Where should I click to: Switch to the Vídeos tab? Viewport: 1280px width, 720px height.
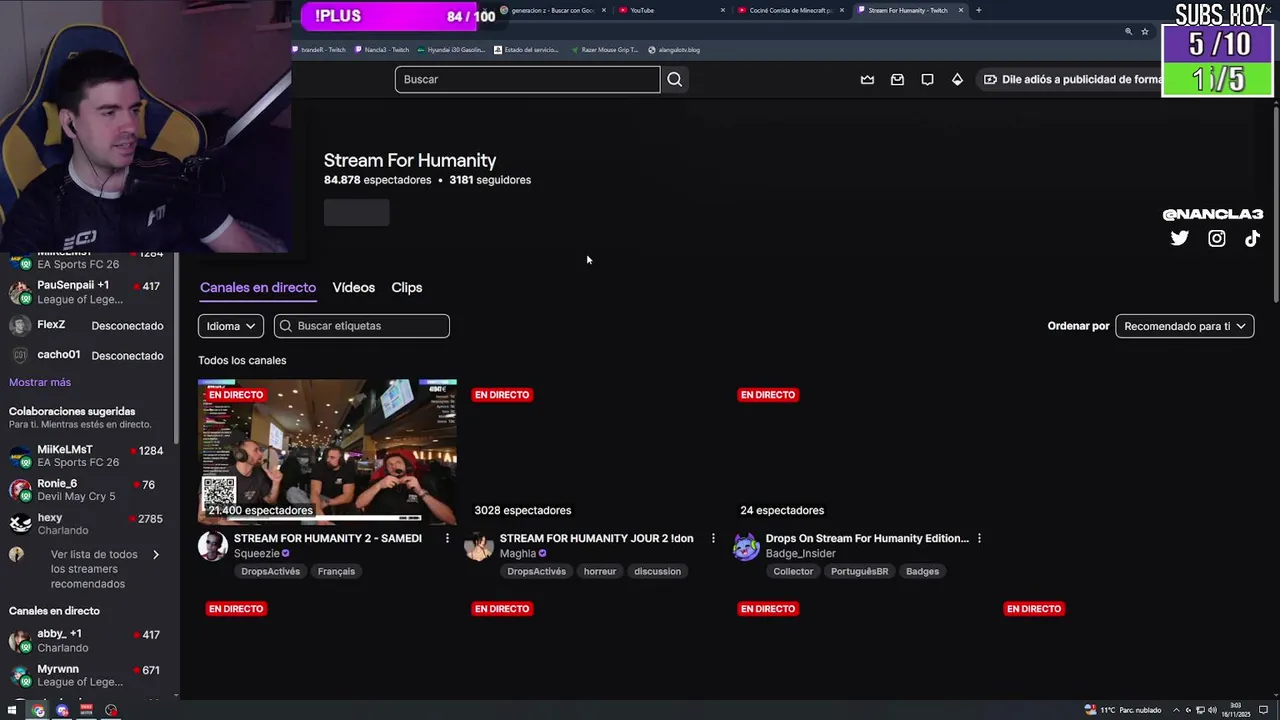[354, 287]
